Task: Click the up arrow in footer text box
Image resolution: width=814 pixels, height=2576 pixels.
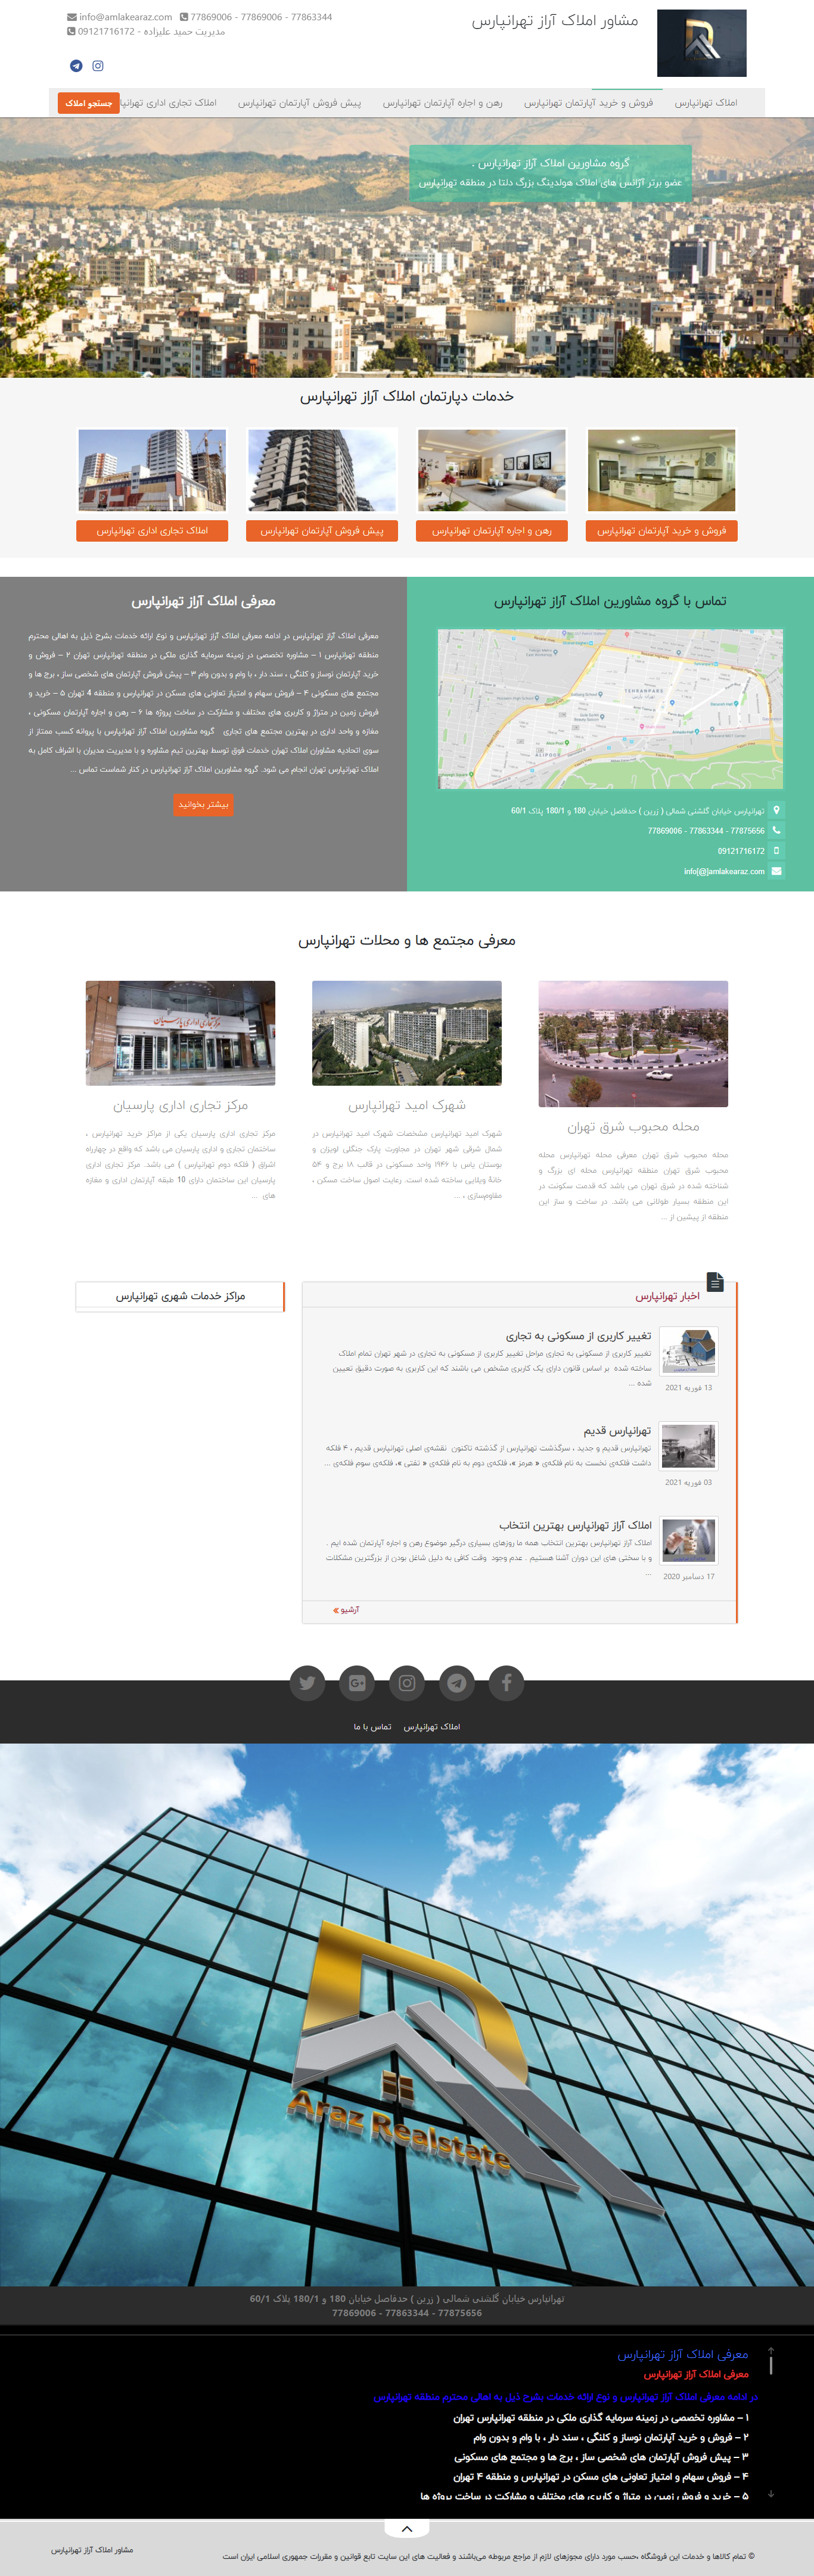Action: [x=771, y=2350]
